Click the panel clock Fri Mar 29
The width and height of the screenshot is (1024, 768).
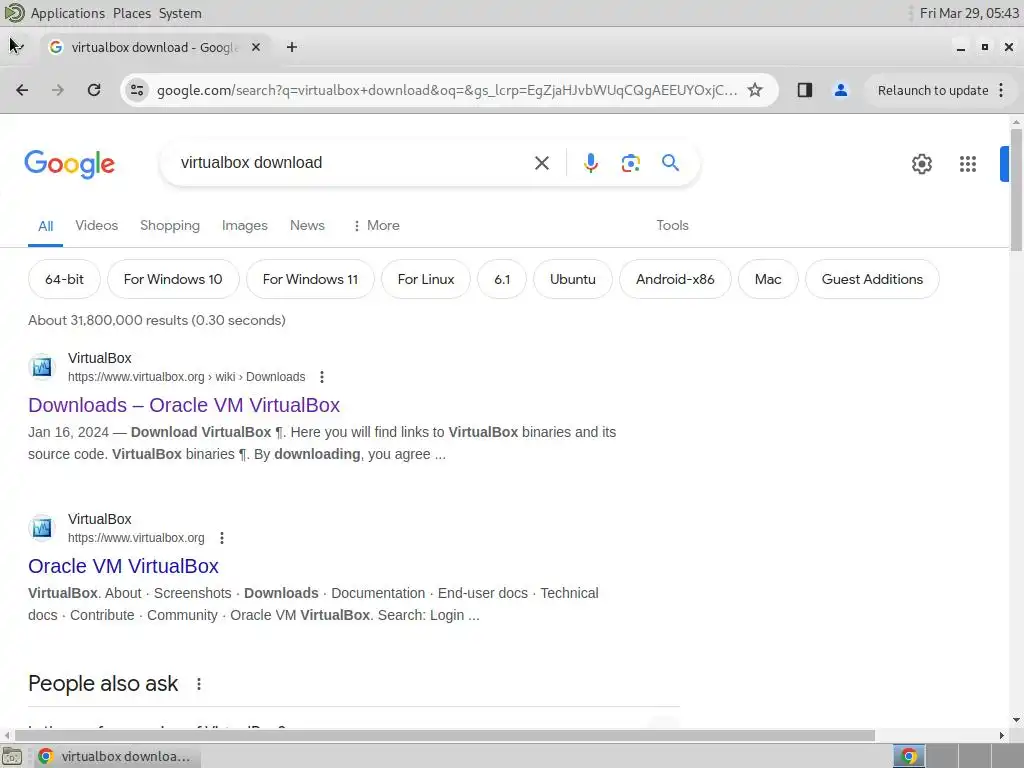(969, 13)
